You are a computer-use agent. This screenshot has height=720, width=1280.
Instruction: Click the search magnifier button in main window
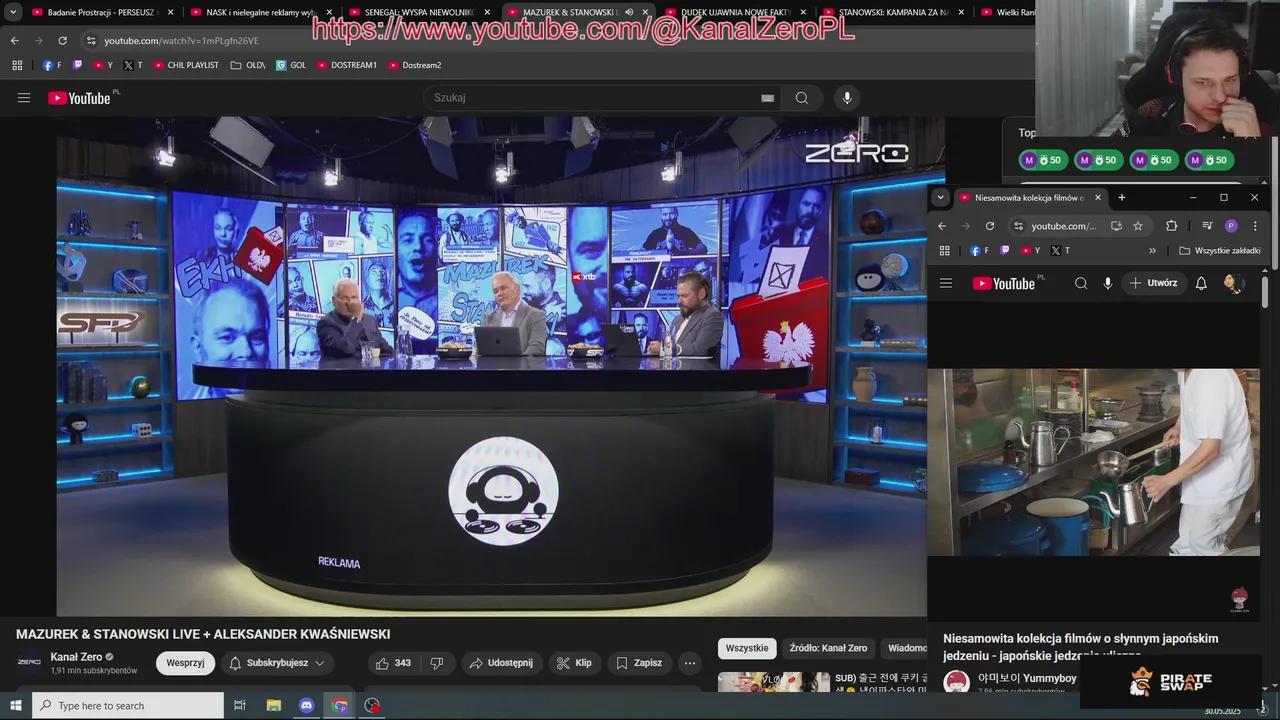point(802,98)
